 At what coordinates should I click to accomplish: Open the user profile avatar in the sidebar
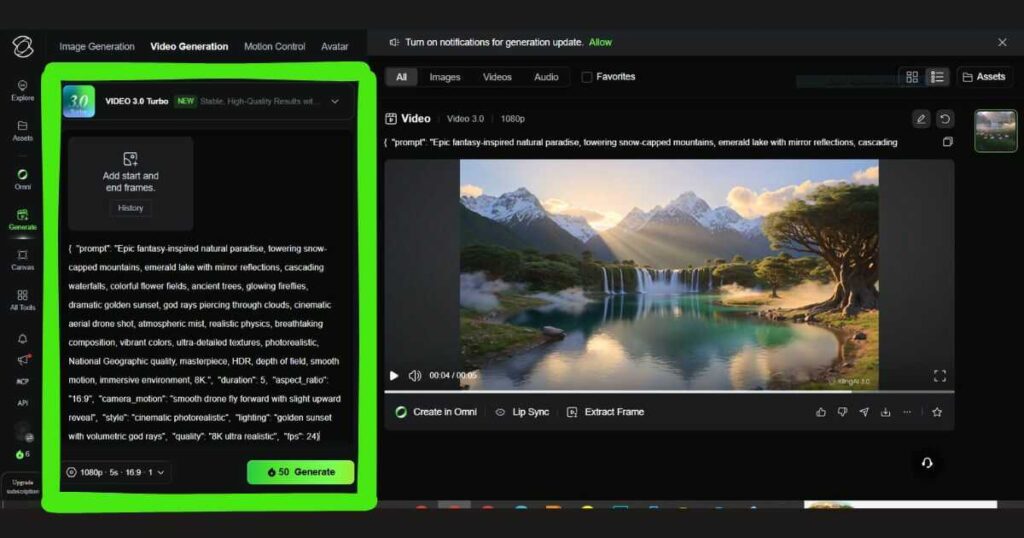[x=24, y=431]
